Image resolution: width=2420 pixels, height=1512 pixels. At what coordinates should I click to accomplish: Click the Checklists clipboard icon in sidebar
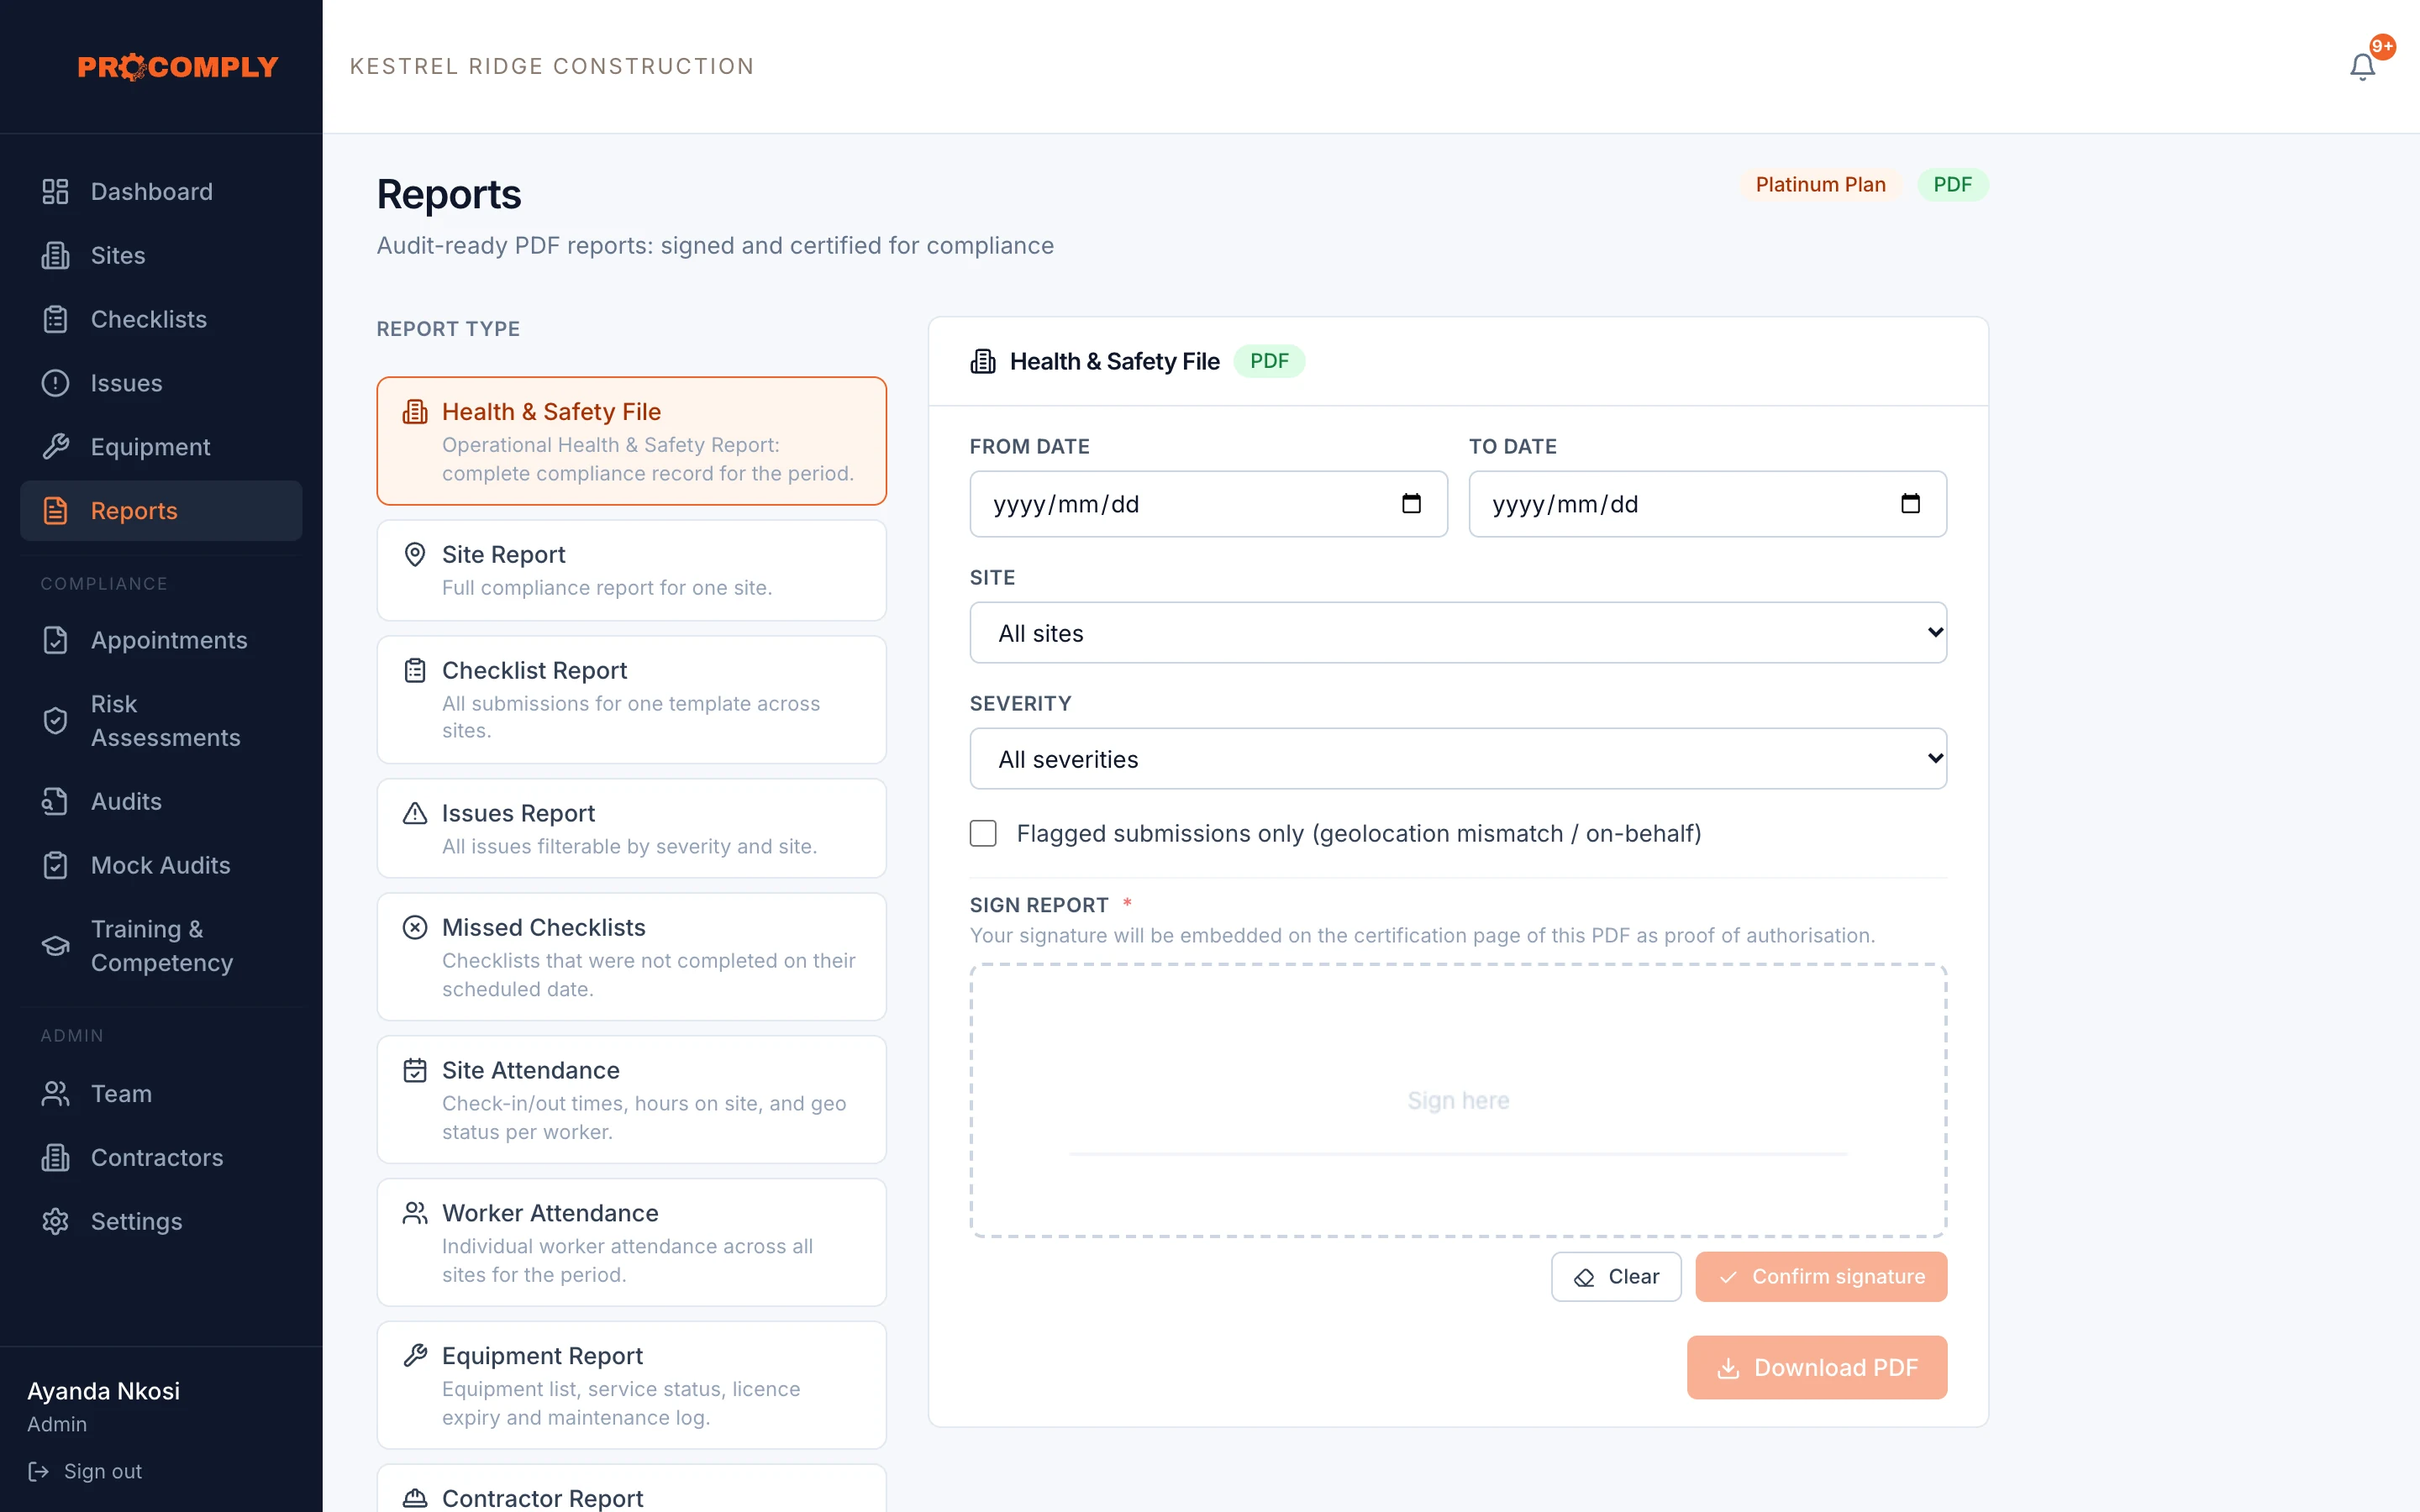(55, 319)
